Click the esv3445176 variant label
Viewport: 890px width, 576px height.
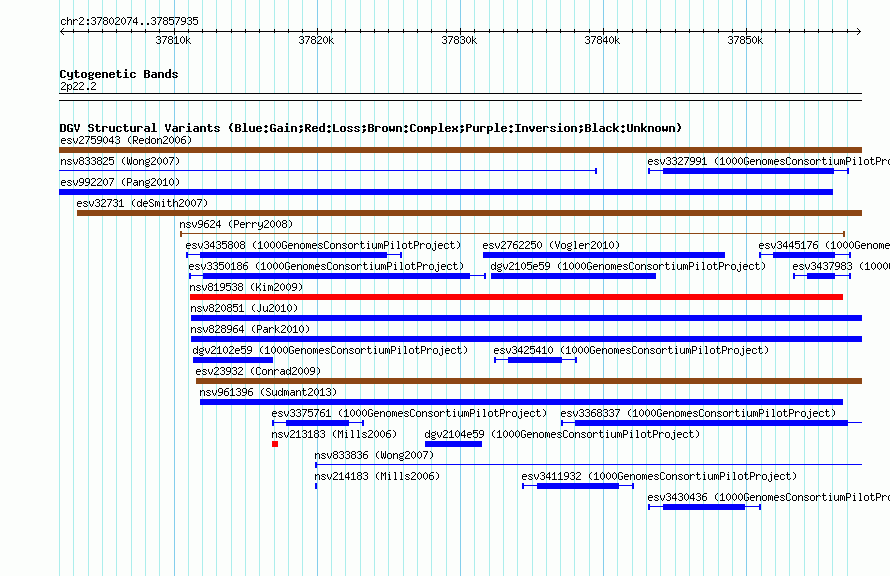pyautogui.click(x=824, y=245)
